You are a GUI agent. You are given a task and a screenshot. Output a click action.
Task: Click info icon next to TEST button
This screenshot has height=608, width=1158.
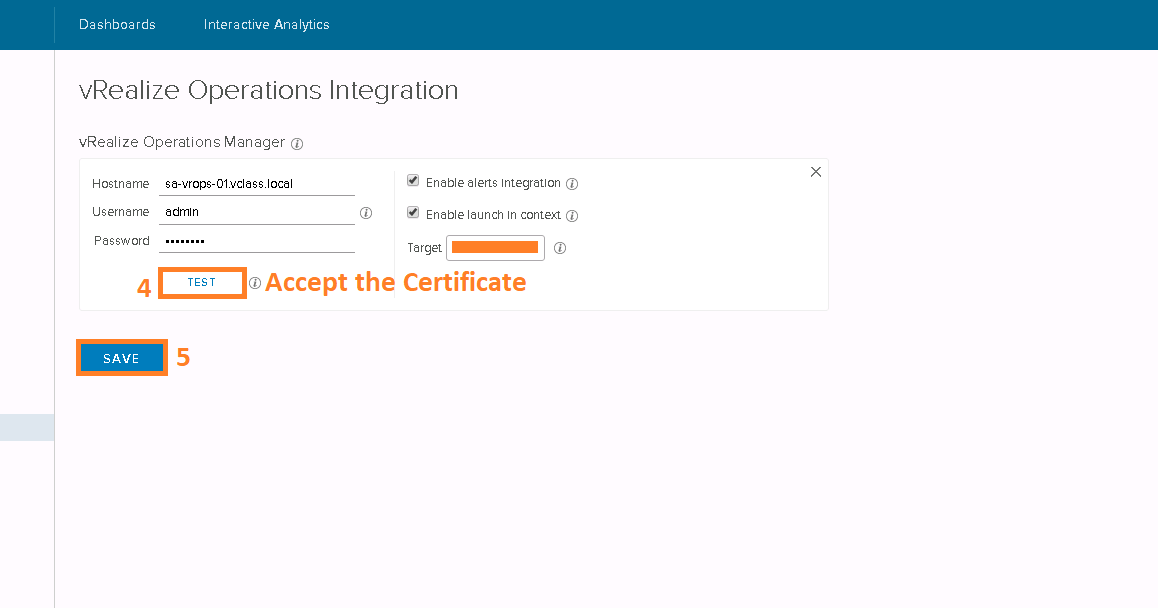click(x=255, y=283)
